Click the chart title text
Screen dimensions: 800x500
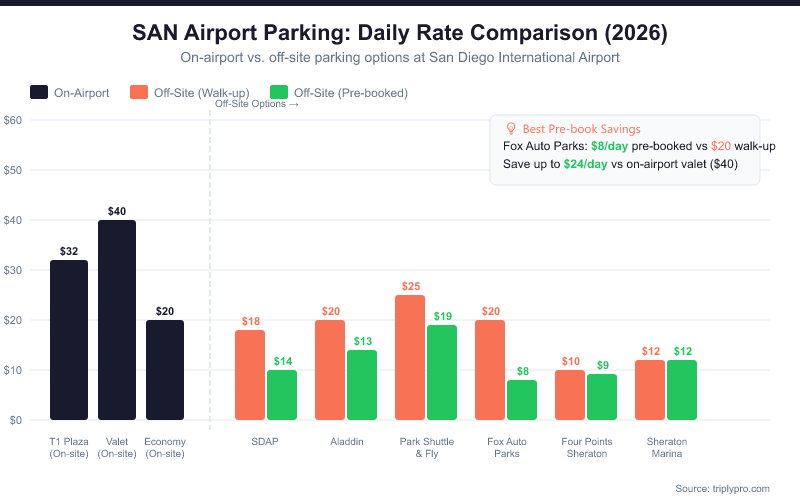click(400, 33)
